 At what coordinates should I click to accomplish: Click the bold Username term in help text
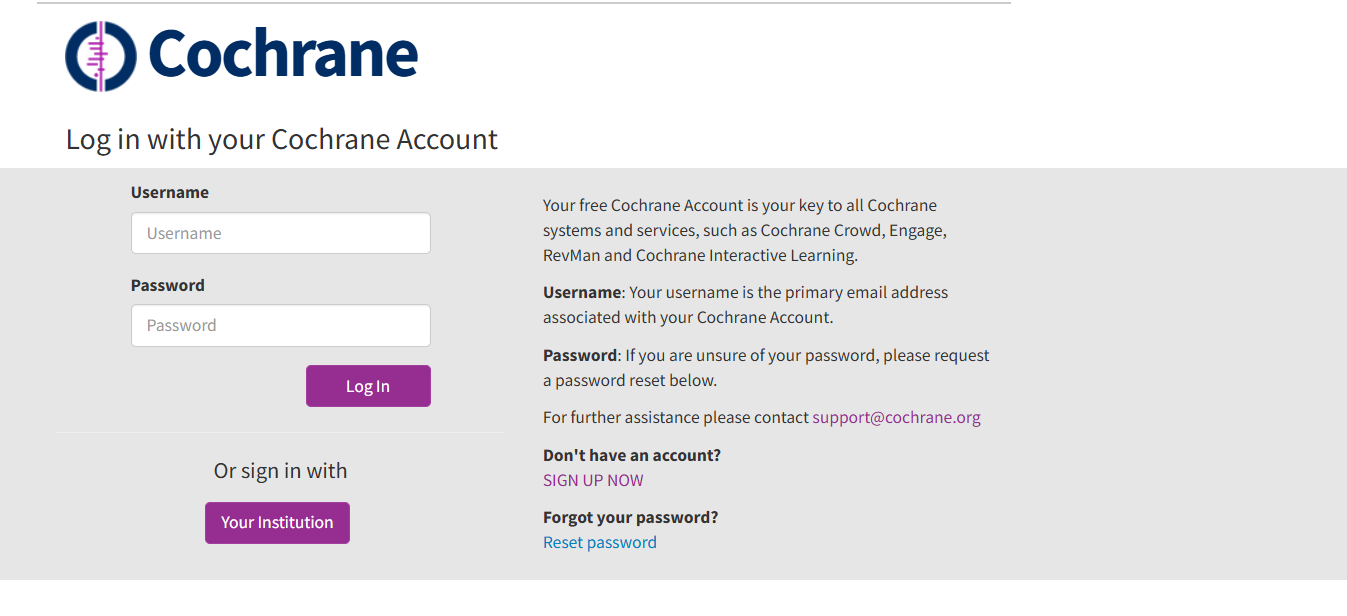coord(582,292)
